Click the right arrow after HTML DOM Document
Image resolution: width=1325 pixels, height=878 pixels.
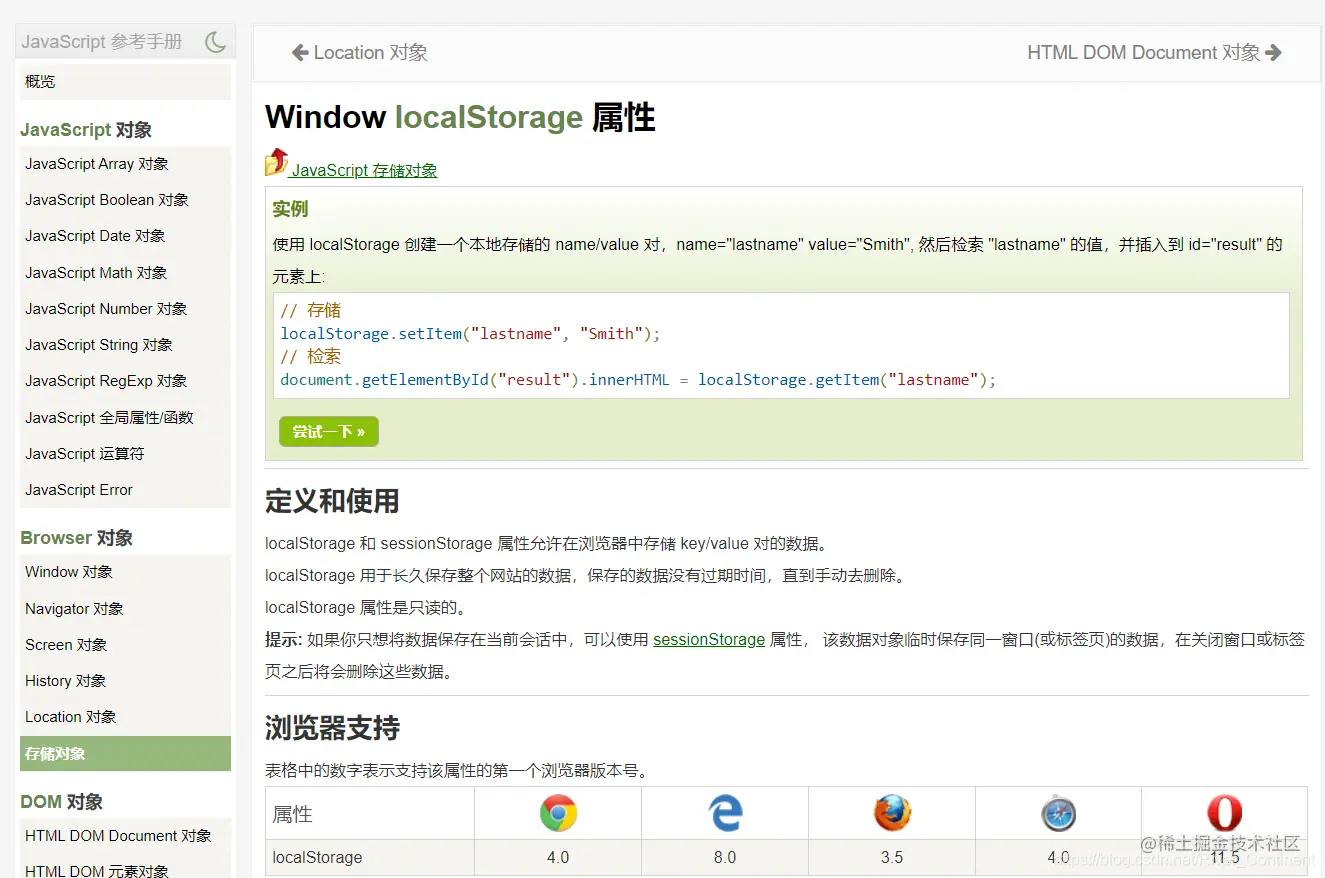point(1273,53)
